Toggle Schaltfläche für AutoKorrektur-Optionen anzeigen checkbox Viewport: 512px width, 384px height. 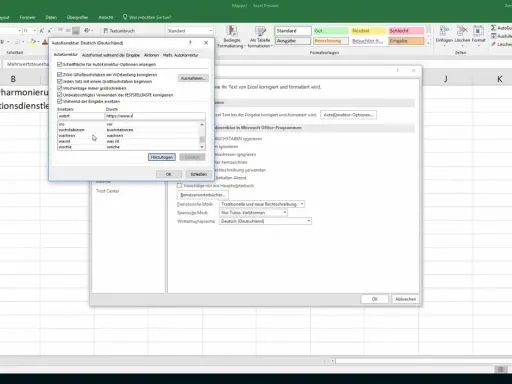point(60,64)
